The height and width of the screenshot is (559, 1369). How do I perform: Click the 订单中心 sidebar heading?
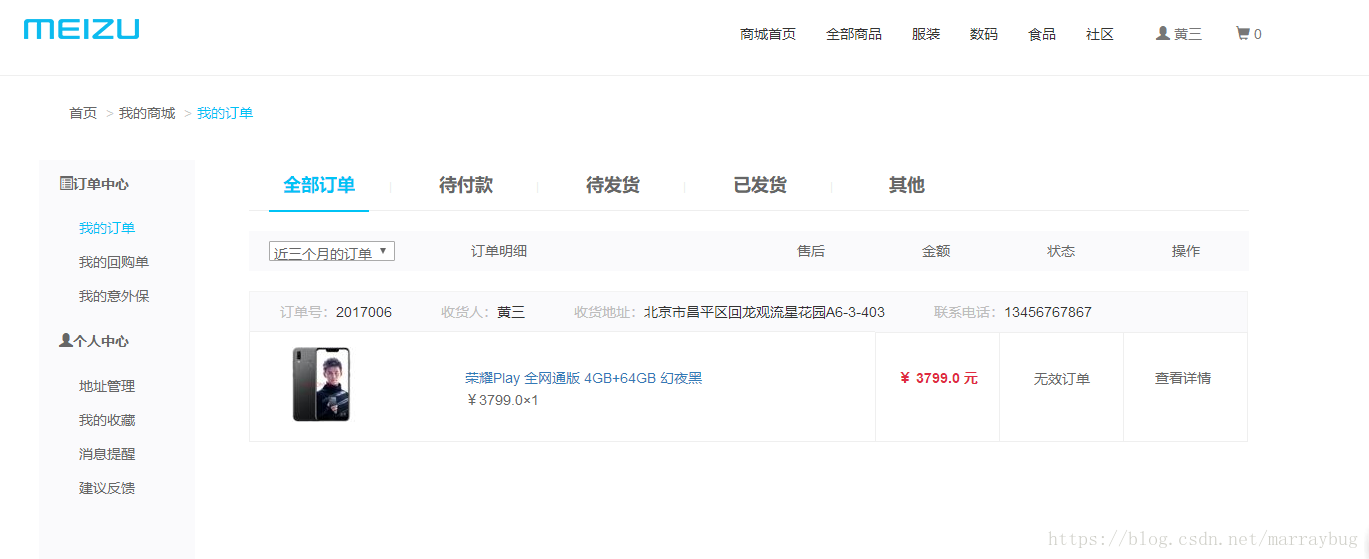pyautogui.click(x=101, y=184)
